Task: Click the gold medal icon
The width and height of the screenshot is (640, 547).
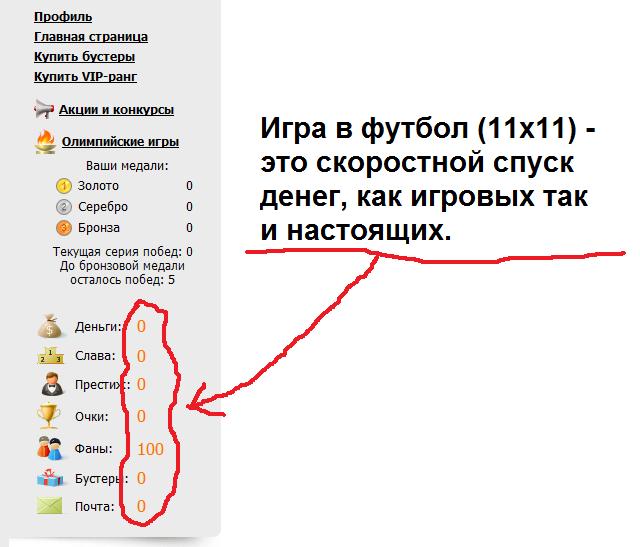Action: (64, 186)
